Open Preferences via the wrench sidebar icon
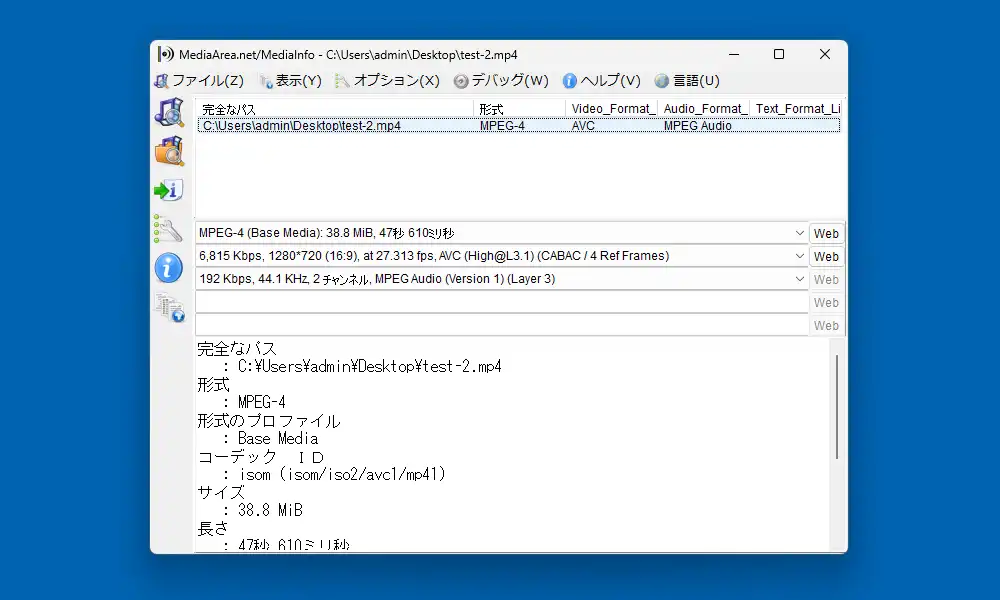 168,228
